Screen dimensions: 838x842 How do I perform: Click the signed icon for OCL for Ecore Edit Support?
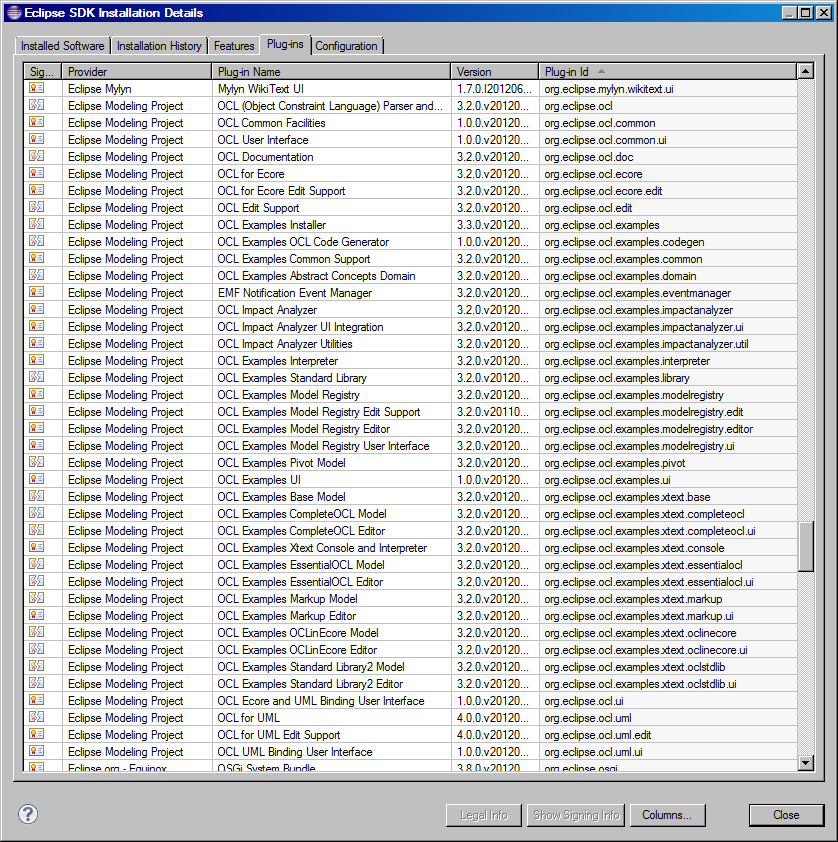click(37, 190)
